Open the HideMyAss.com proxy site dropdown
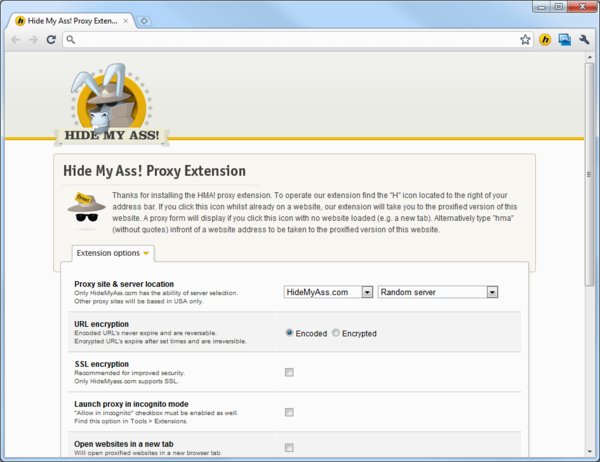The width and height of the screenshot is (600, 462). click(328, 292)
